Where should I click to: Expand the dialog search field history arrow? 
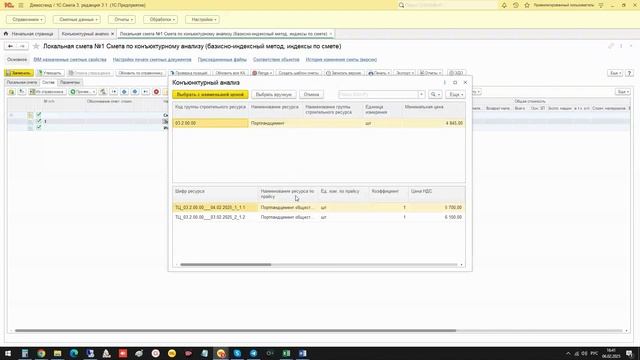[421, 94]
